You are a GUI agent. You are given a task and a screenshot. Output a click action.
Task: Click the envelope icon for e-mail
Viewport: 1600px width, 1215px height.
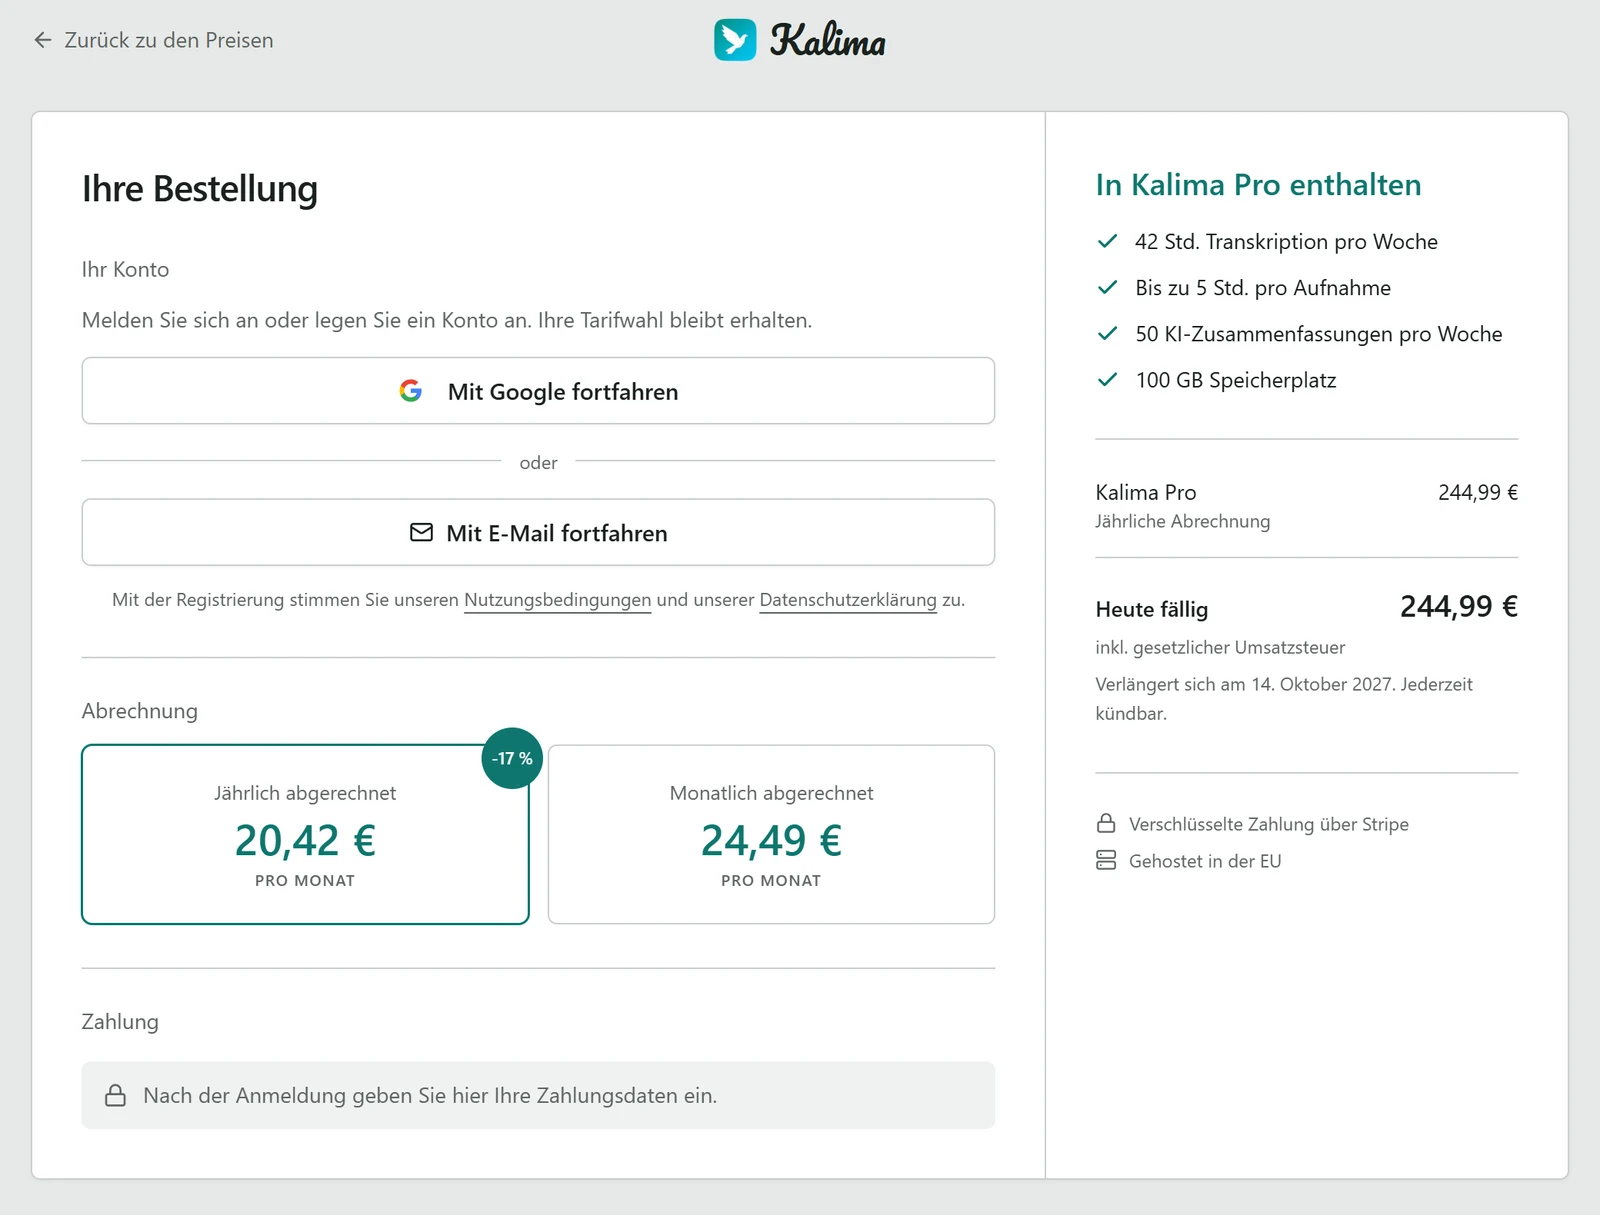(422, 532)
